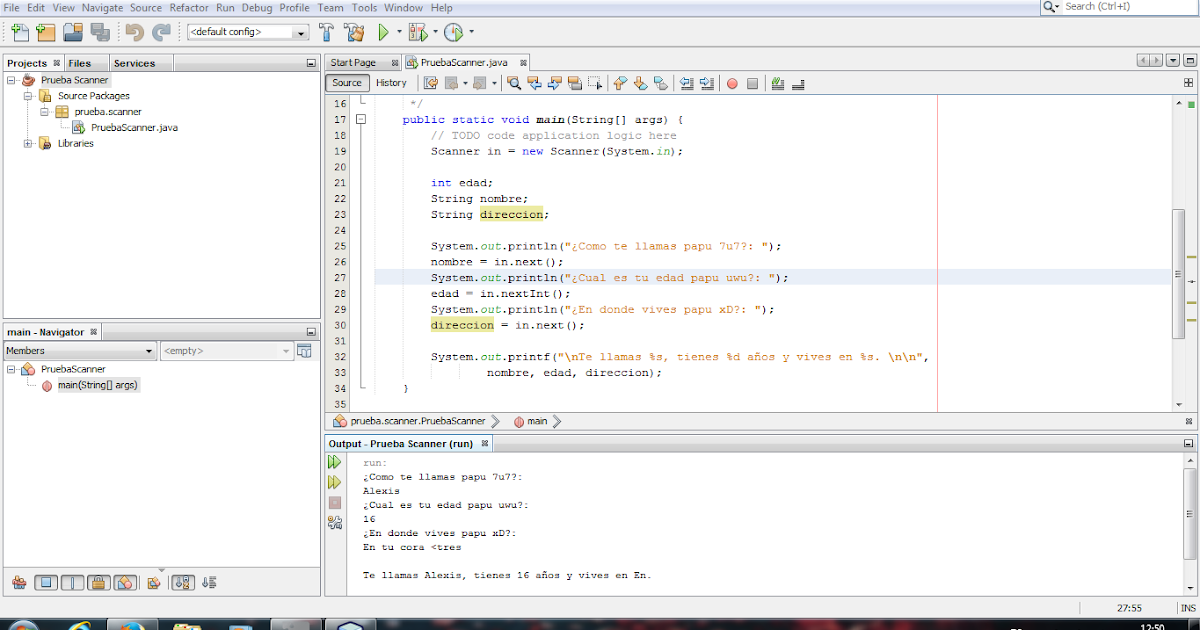This screenshot has width=1200, height=630.
Task: Toggle the Bookmark icon in editor toolbar
Action: [x=660, y=83]
